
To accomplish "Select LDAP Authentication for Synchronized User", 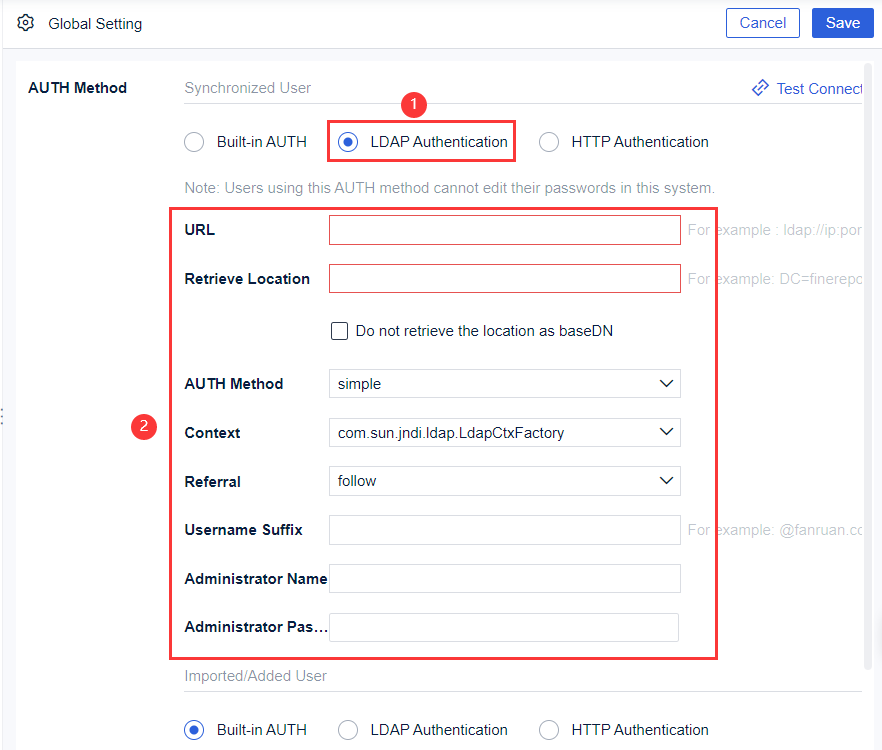I will point(347,142).
